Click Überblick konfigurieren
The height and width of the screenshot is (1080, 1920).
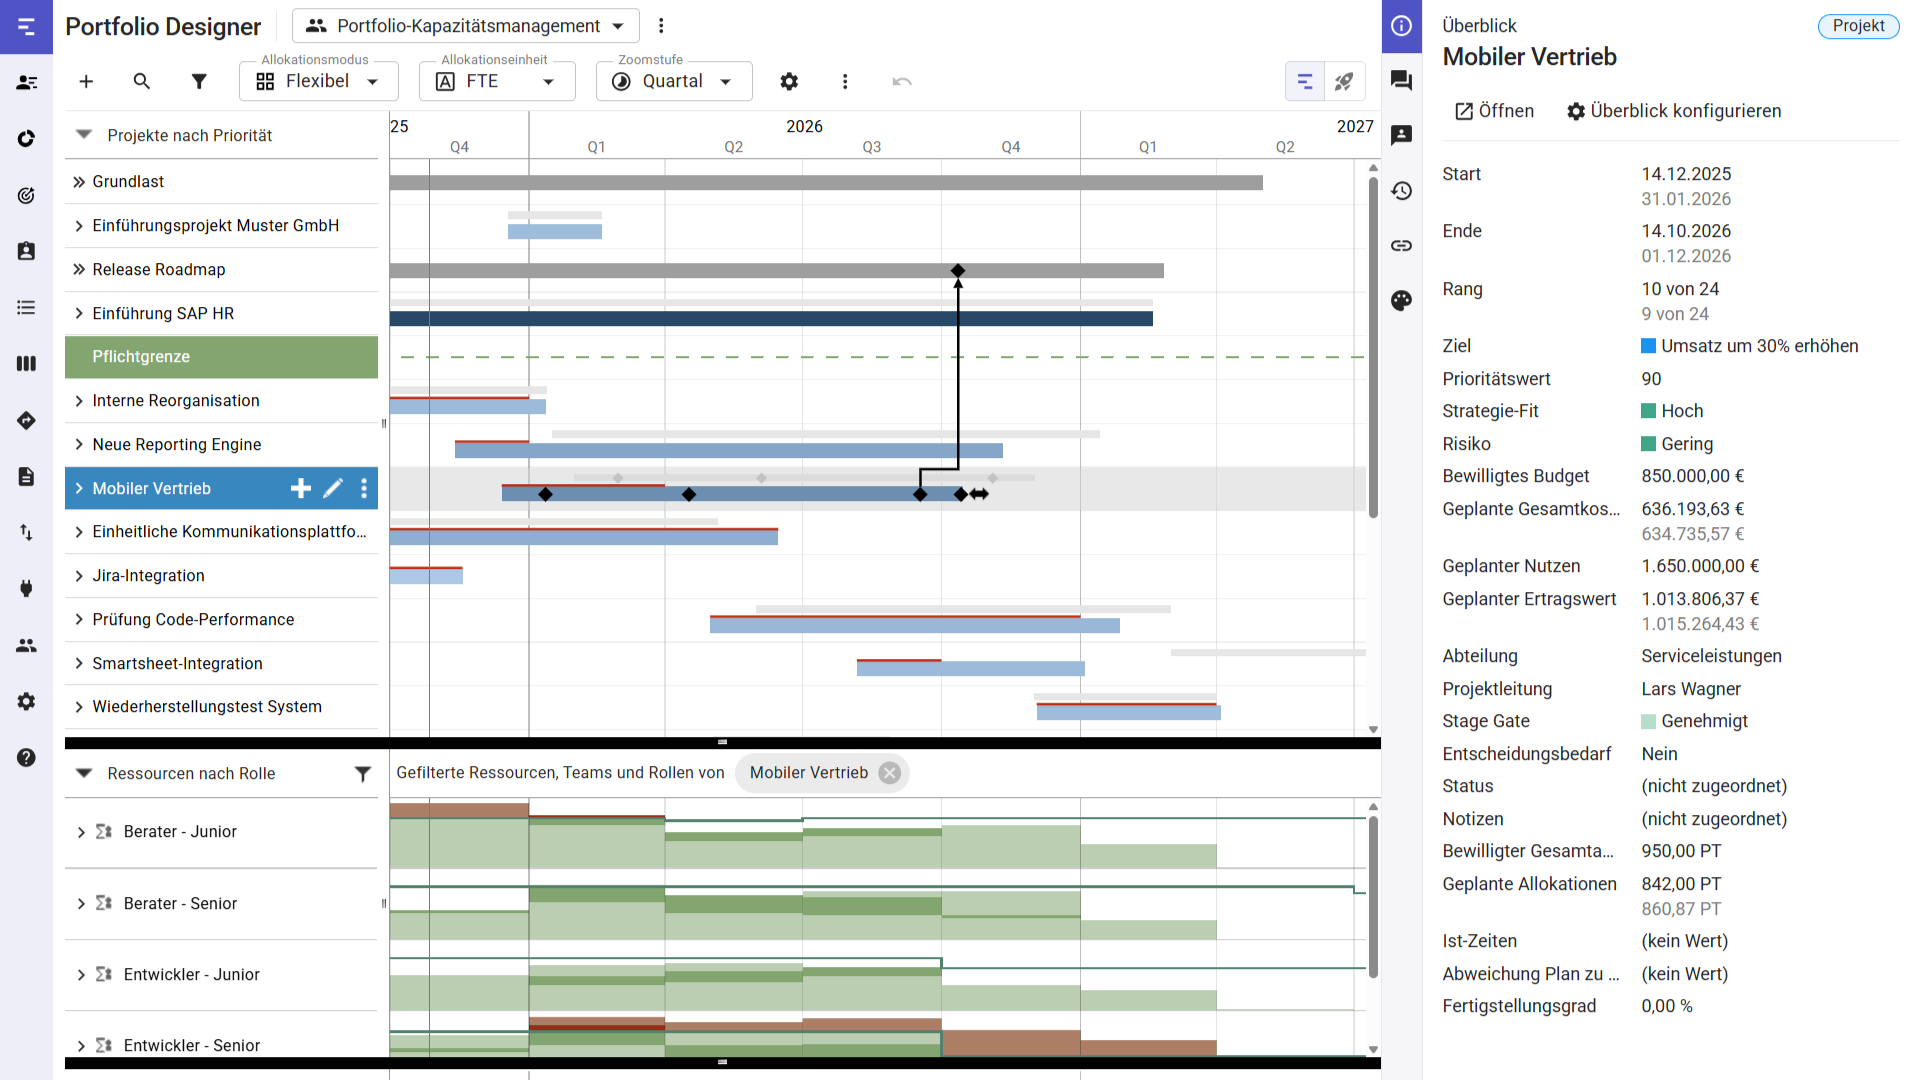1674,111
